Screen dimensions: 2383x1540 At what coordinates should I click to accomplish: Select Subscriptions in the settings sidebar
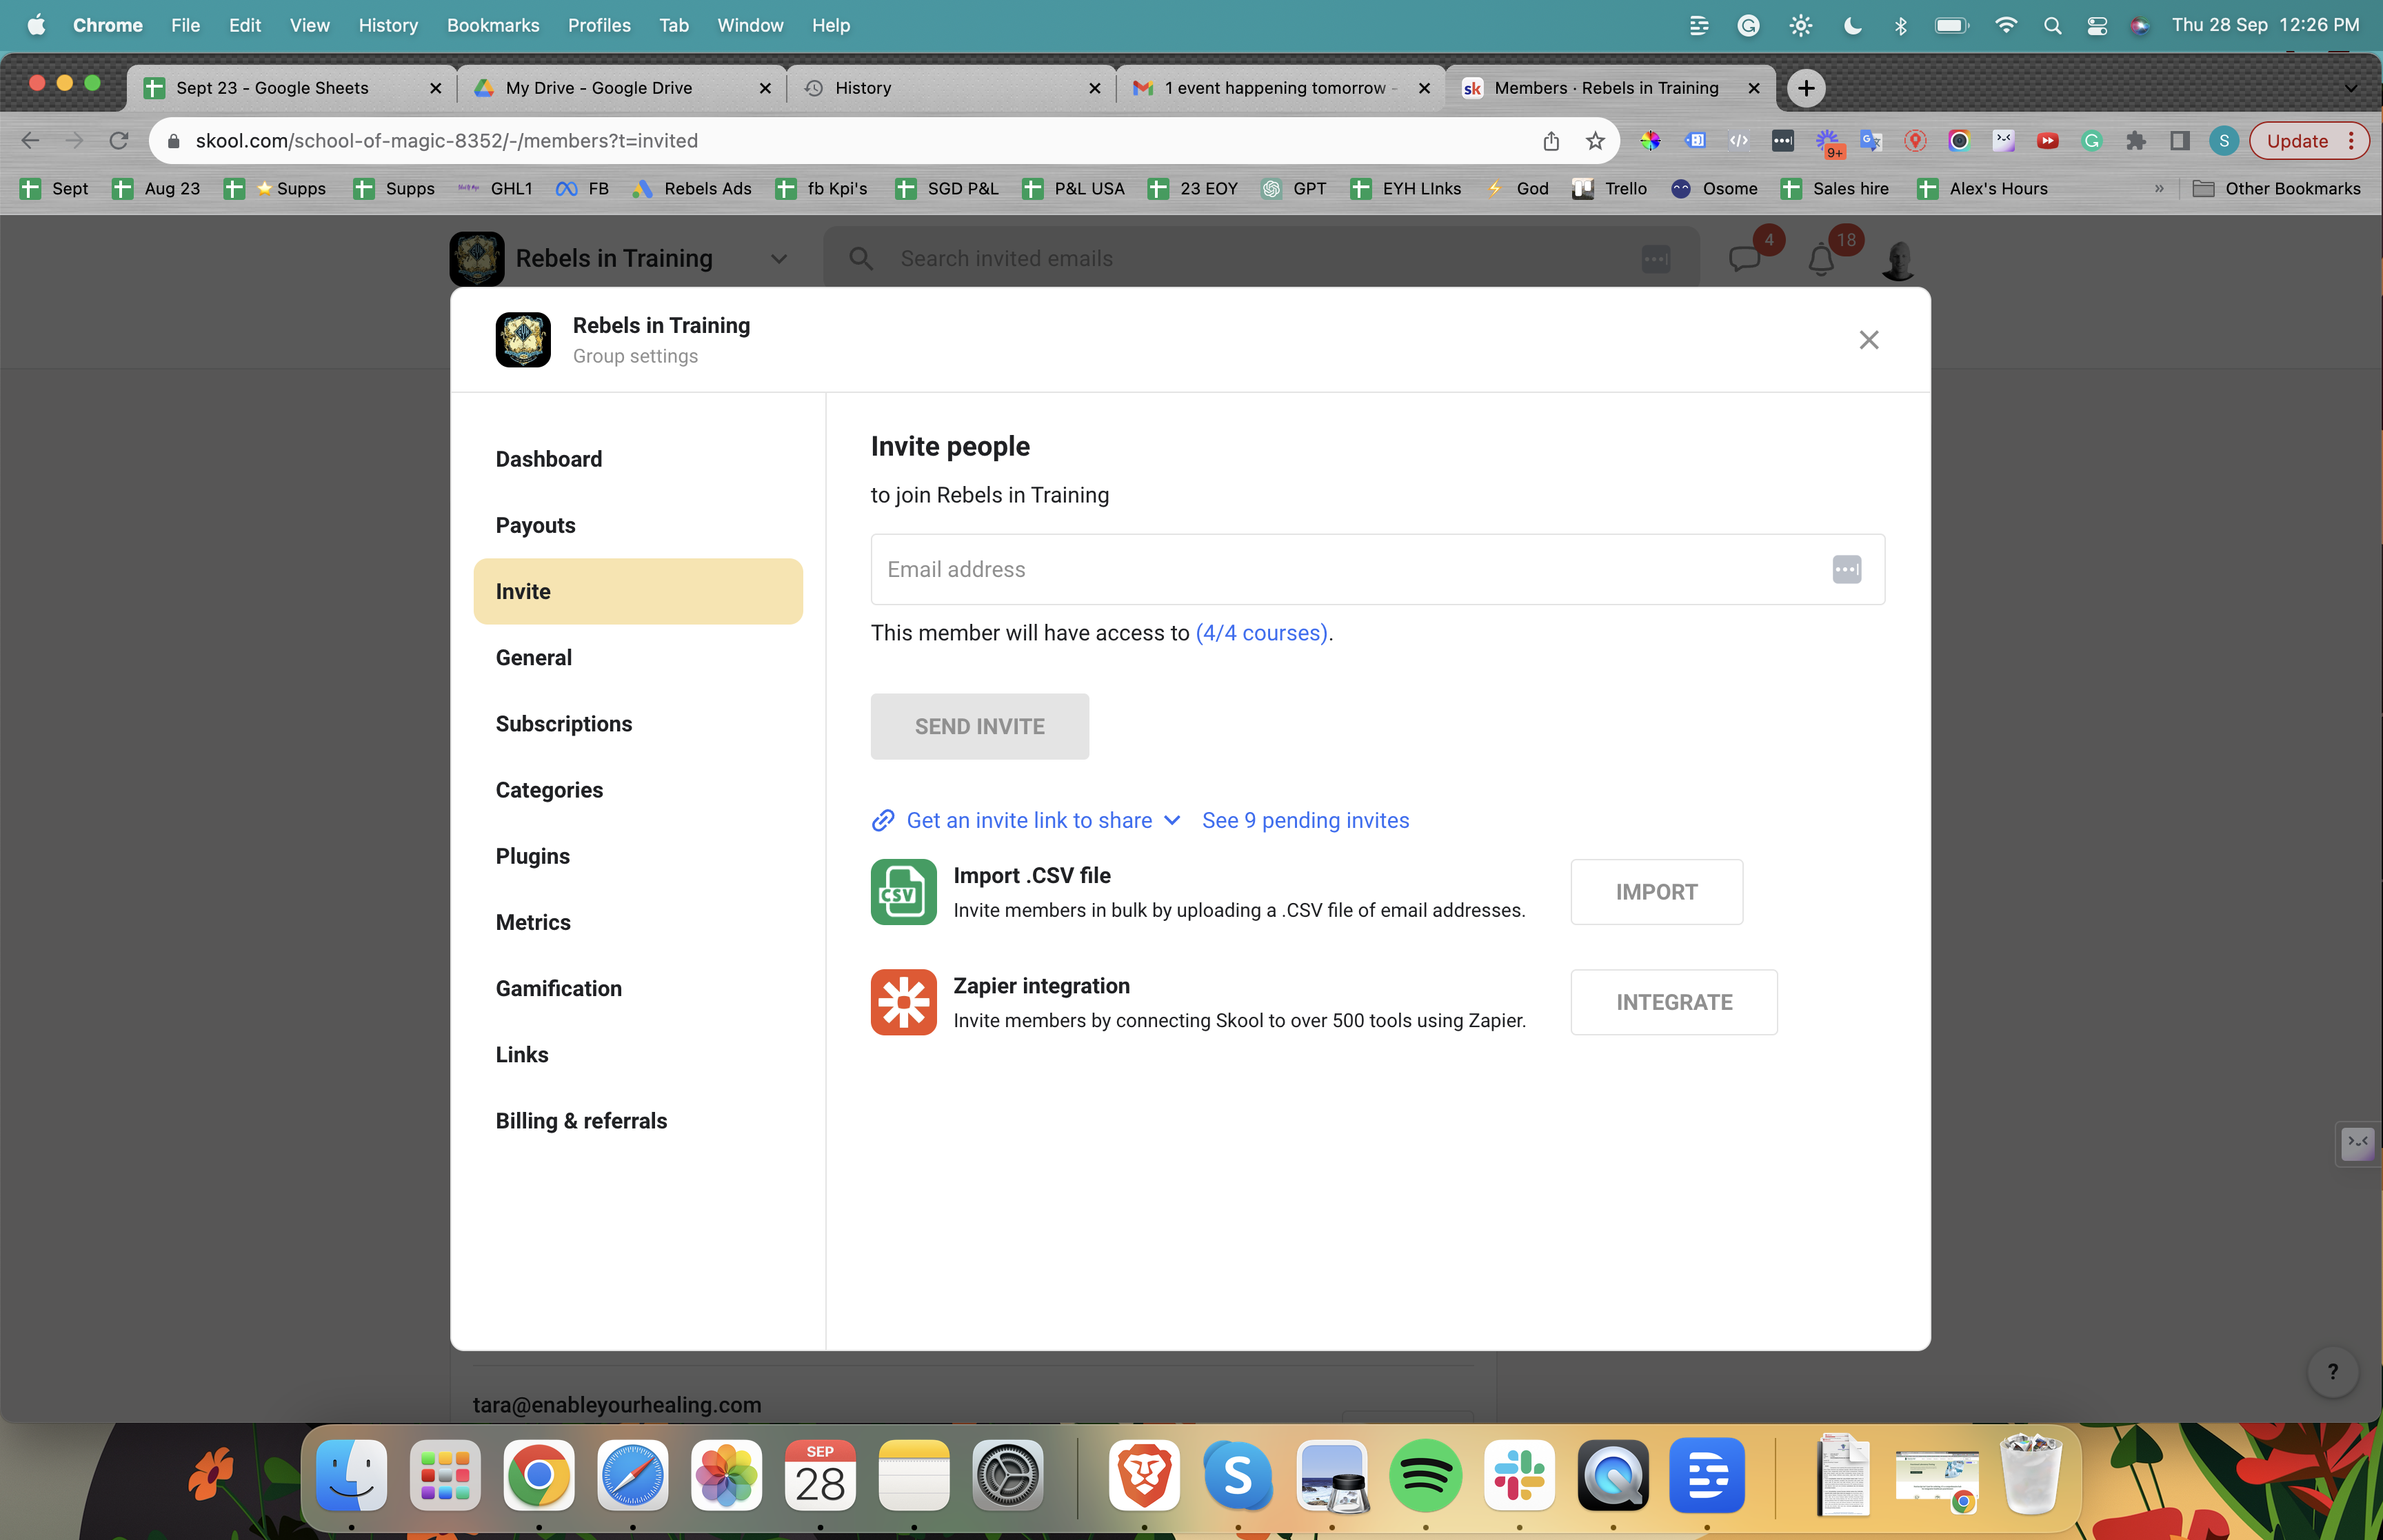click(x=563, y=723)
